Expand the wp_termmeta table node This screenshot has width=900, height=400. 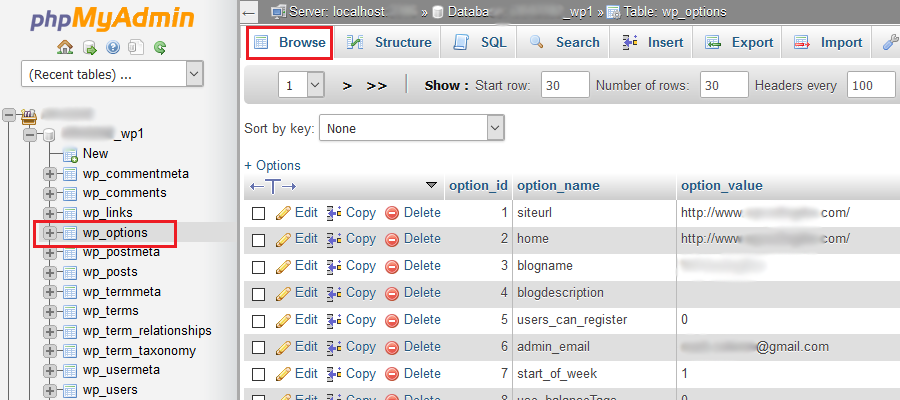[x=50, y=292]
